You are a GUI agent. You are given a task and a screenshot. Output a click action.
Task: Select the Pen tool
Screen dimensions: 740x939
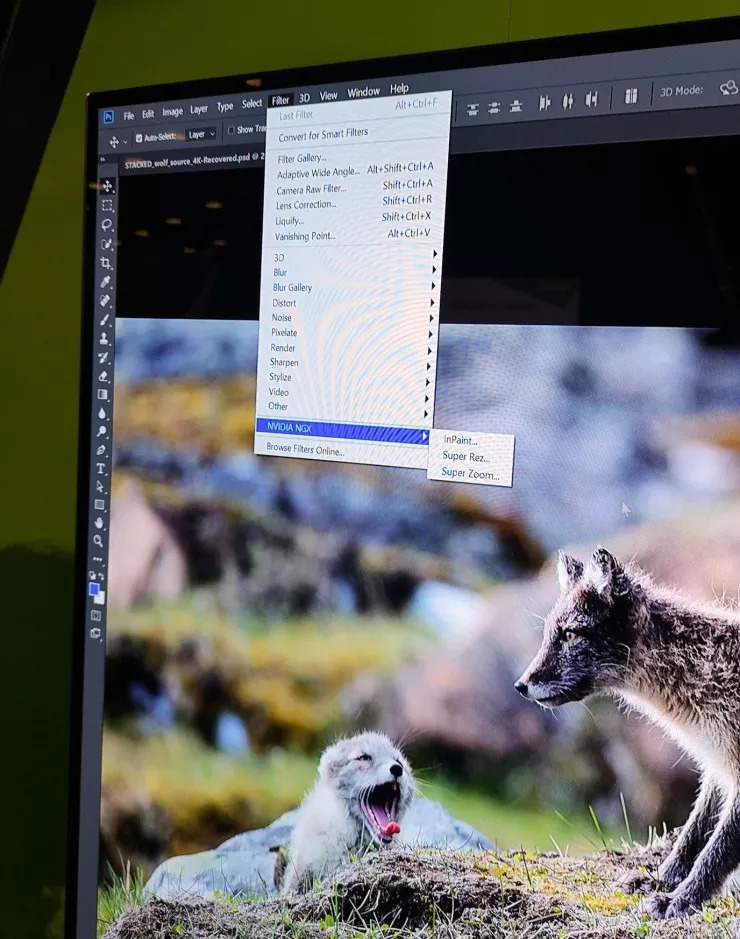point(101,450)
